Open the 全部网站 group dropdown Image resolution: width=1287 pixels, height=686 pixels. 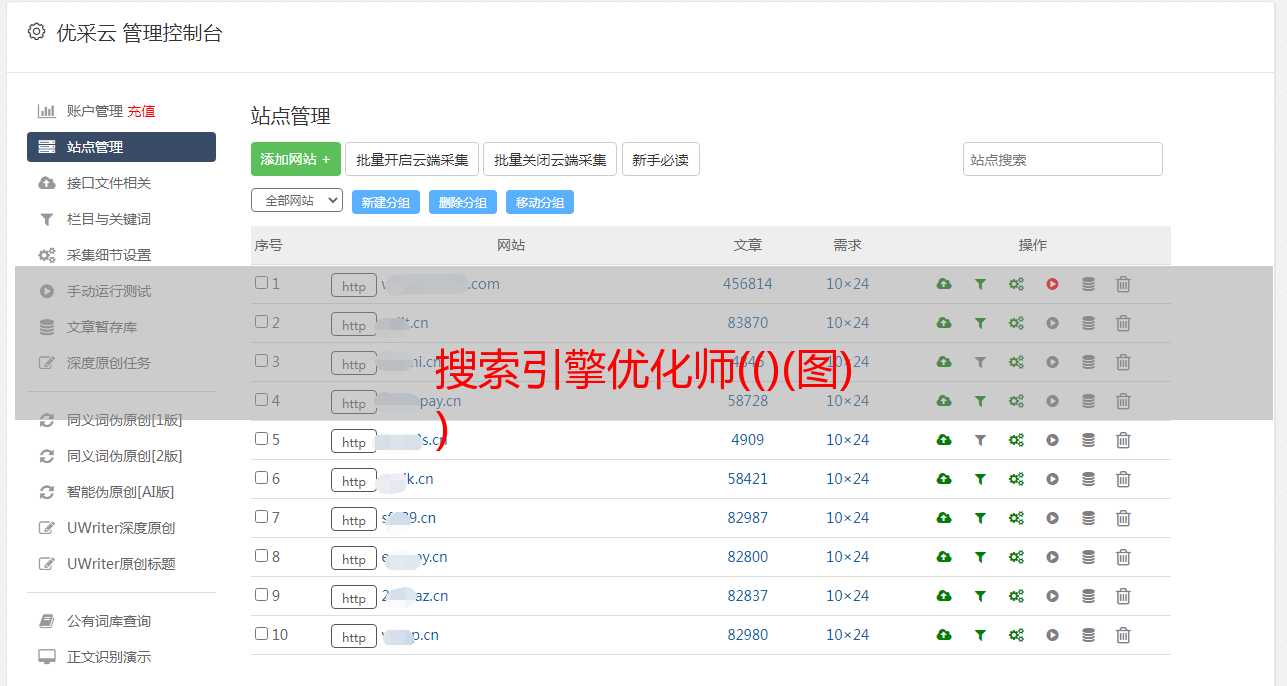[297, 201]
